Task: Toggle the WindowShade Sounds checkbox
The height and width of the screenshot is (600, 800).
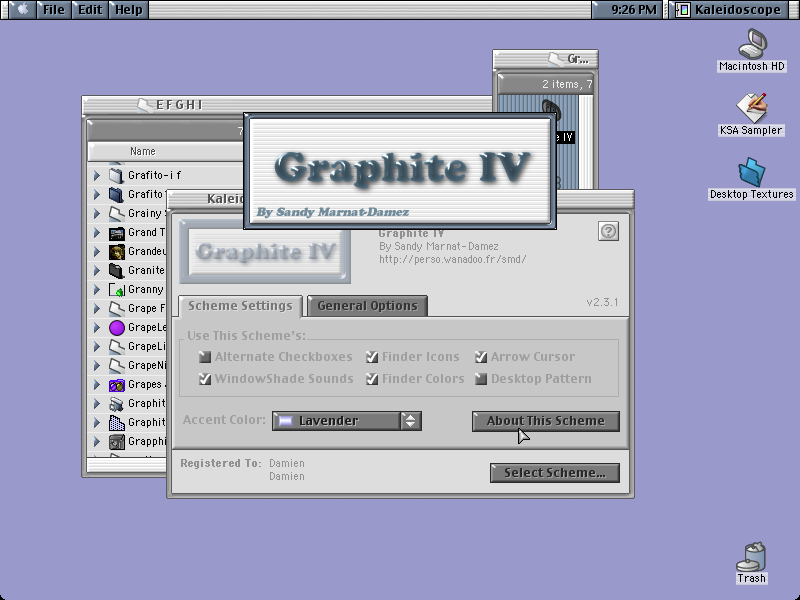Action: click(x=205, y=379)
